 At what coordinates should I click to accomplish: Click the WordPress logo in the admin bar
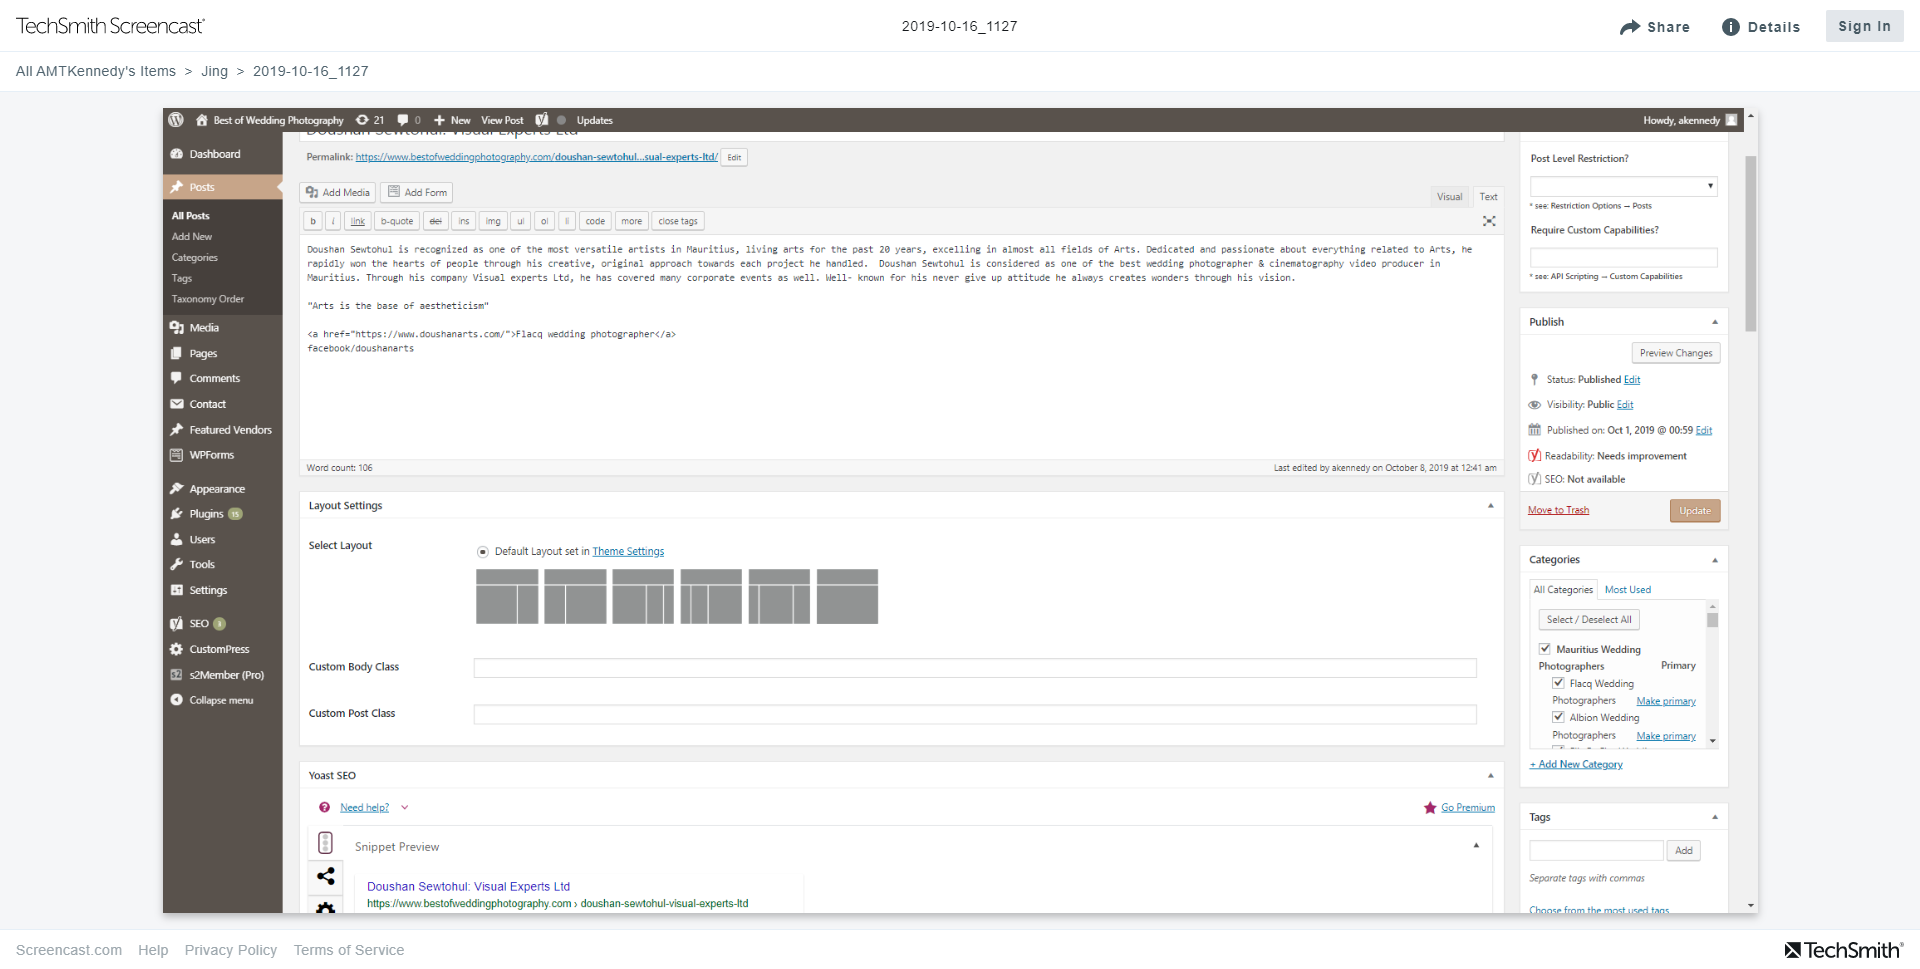click(176, 120)
